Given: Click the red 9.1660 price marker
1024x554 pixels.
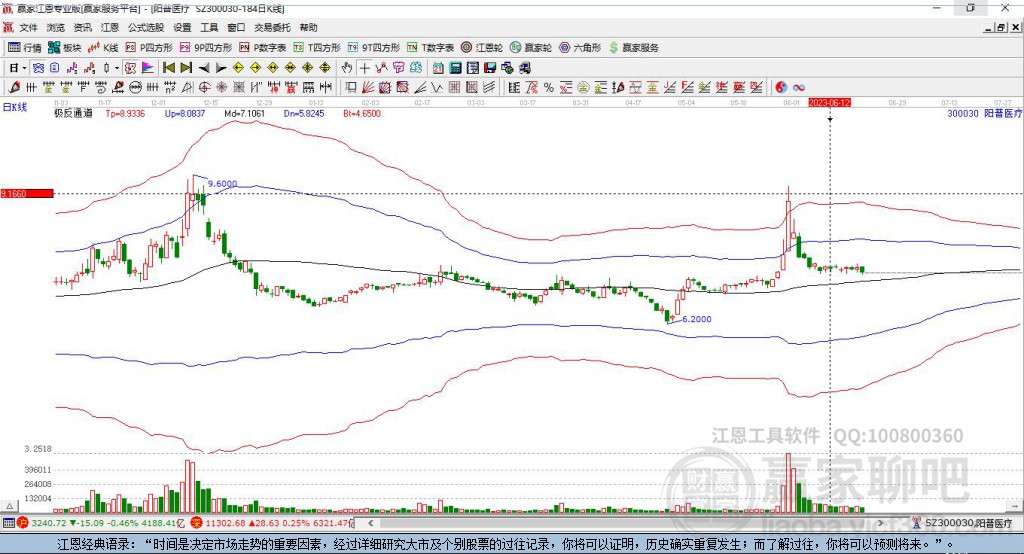Looking at the screenshot, I should coord(27,193).
